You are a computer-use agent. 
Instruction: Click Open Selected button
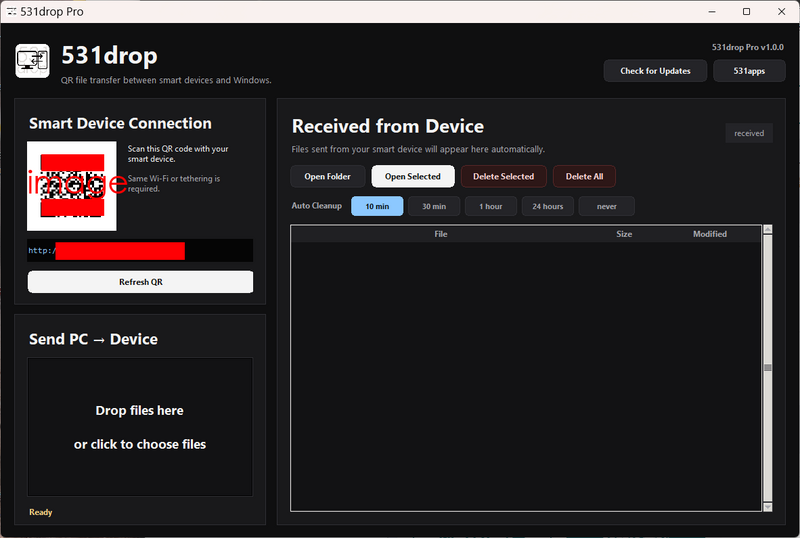tap(413, 177)
